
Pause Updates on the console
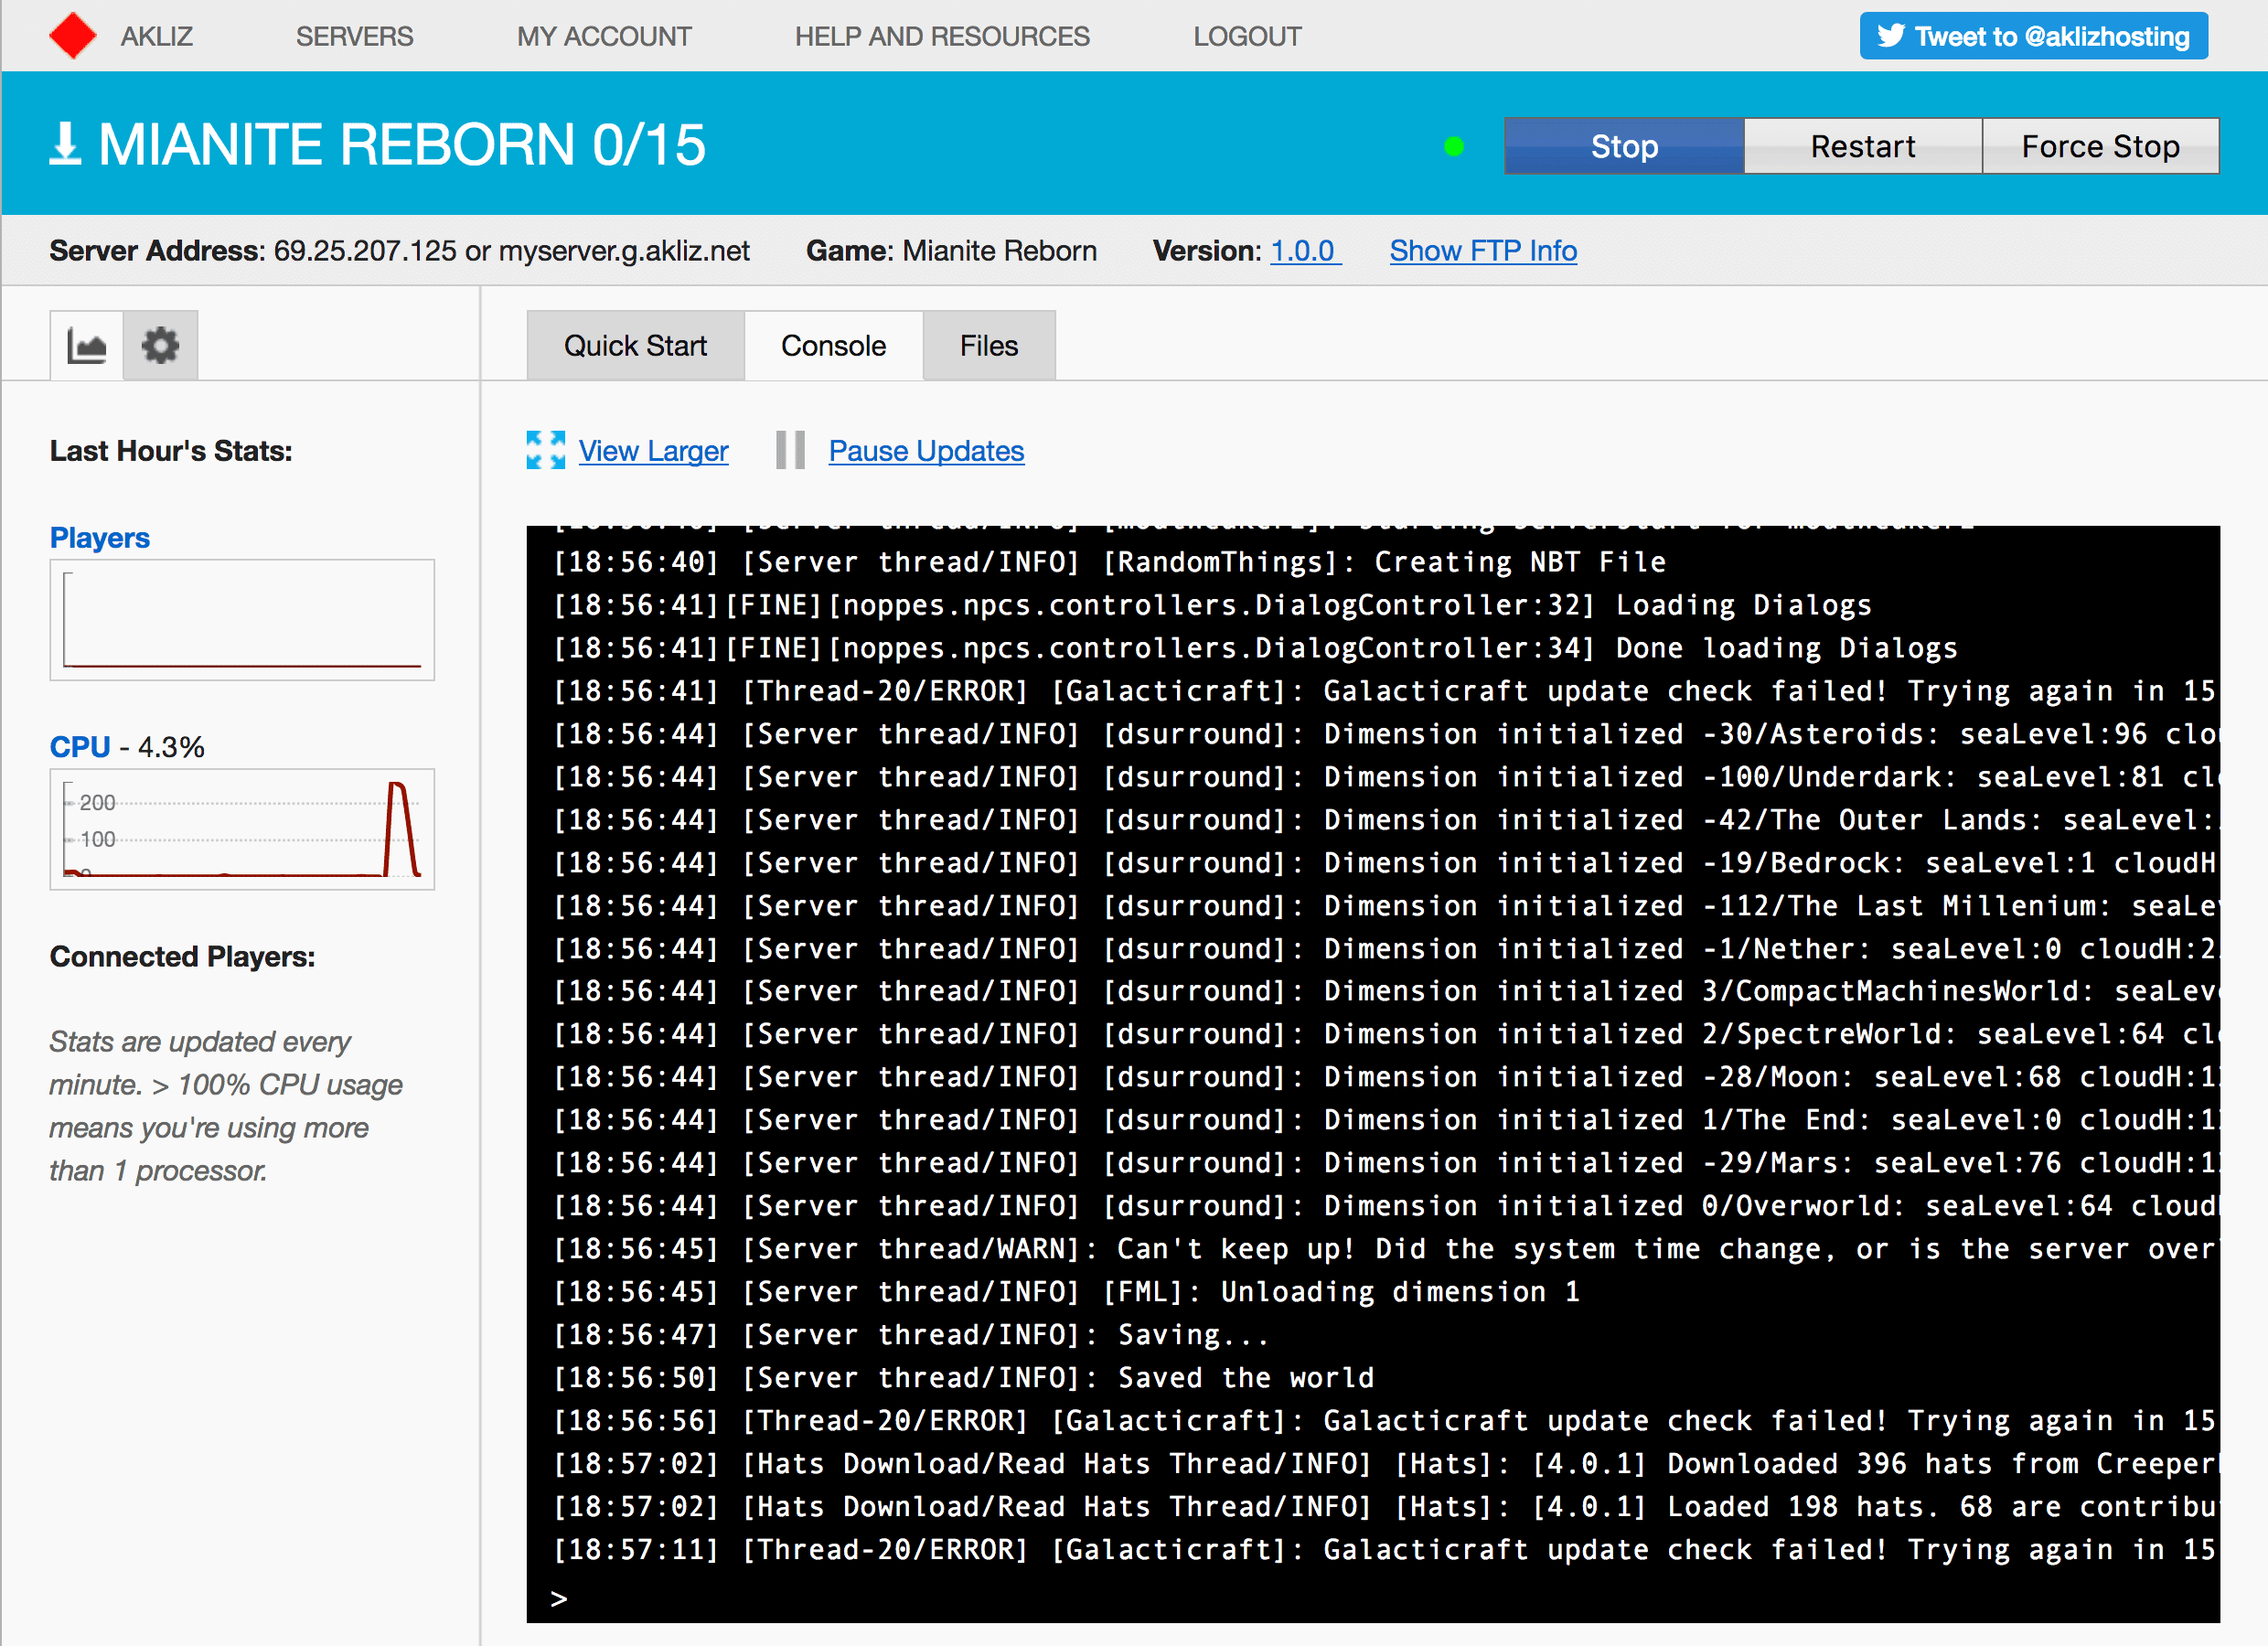coord(926,451)
